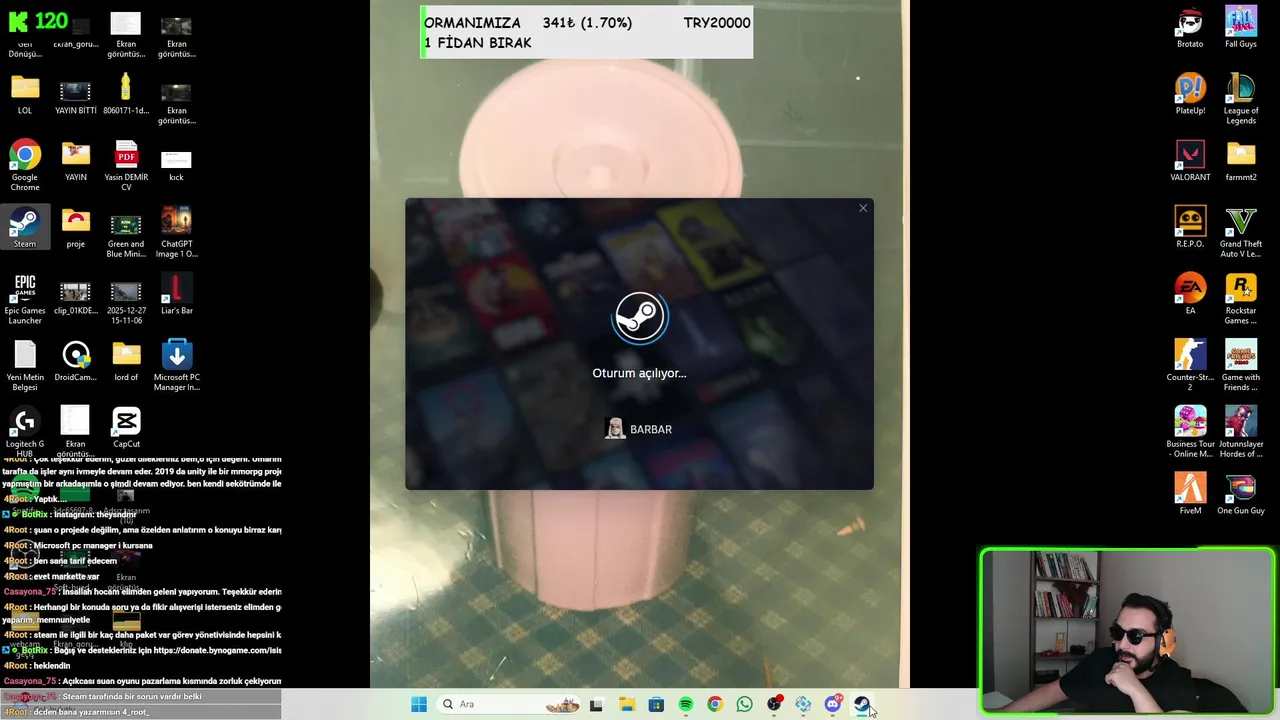Click the Steam logo in the login window
This screenshot has height=720, width=1280.
[639, 318]
